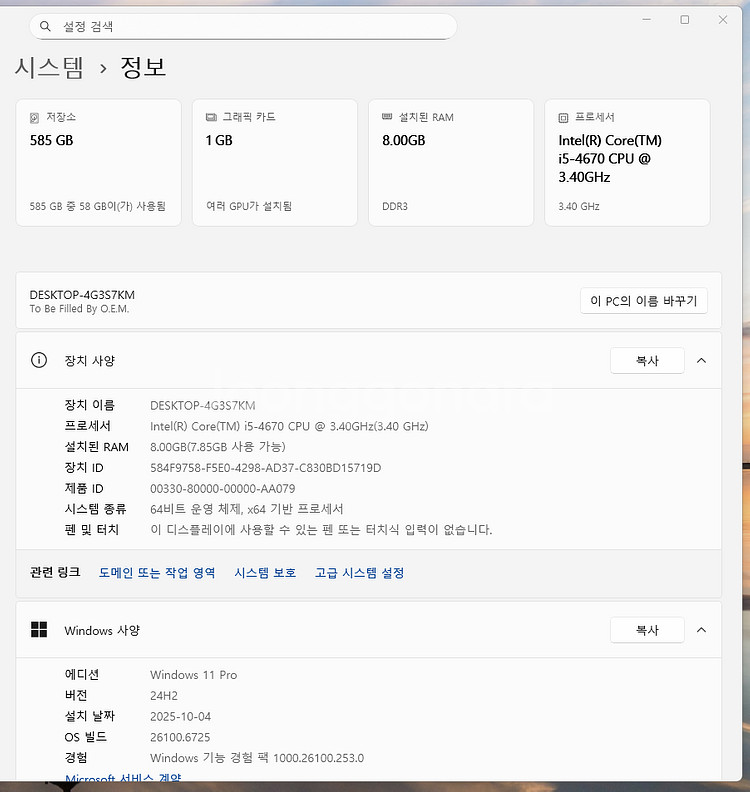Image resolution: width=750 pixels, height=792 pixels.
Task: Click the magnifier icon in the settings search box
Action: pyautogui.click(x=46, y=26)
